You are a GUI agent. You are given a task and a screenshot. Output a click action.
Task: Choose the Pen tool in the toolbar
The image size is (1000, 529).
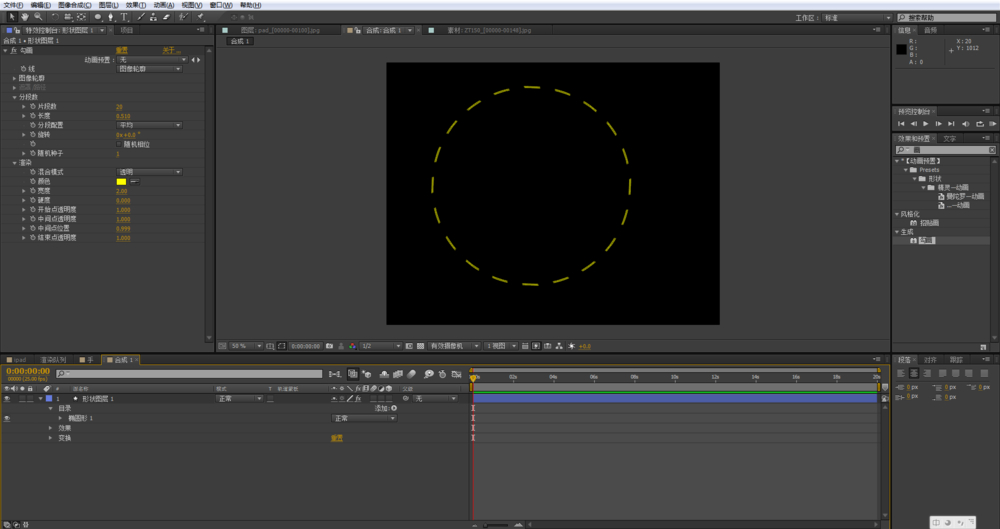(x=110, y=17)
